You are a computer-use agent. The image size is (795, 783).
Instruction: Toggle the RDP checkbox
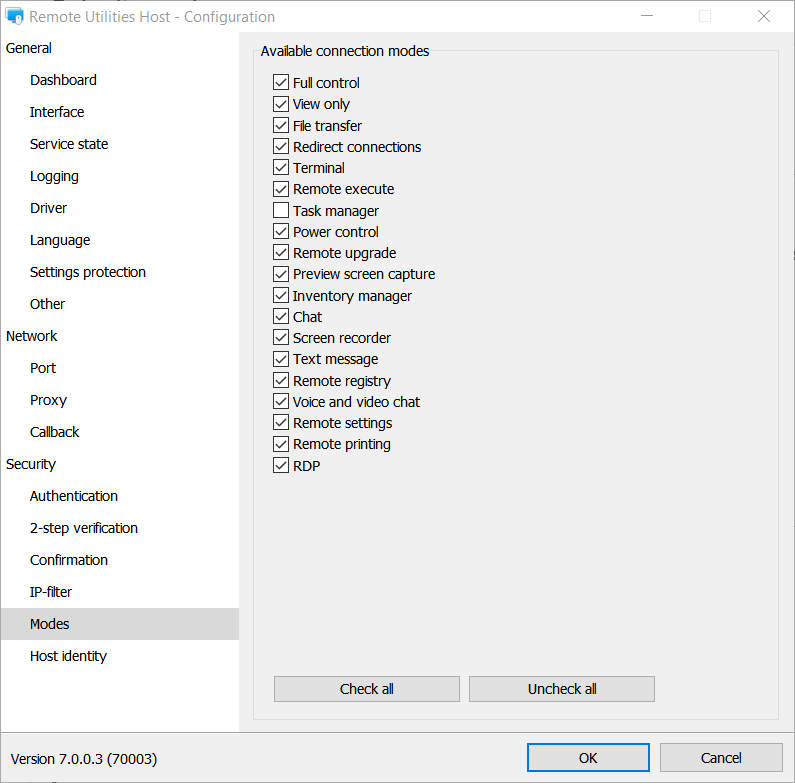pyautogui.click(x=281, y=466)
